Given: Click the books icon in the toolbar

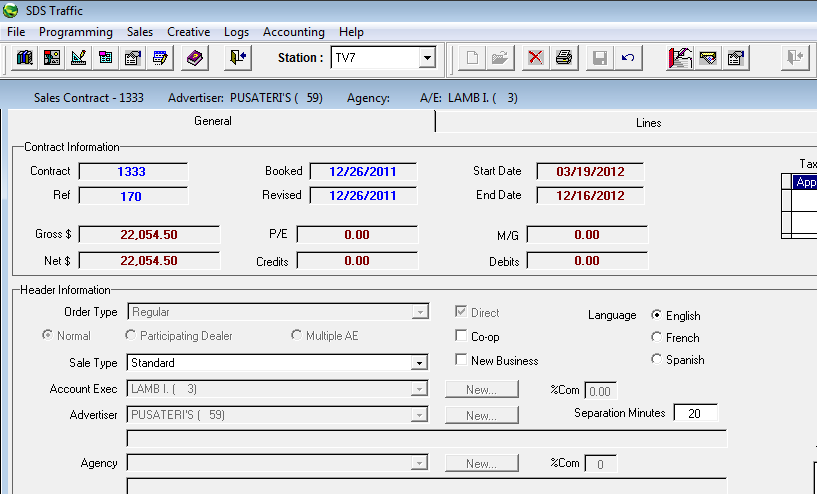Looking at the screenshot, I should [25, 58].
